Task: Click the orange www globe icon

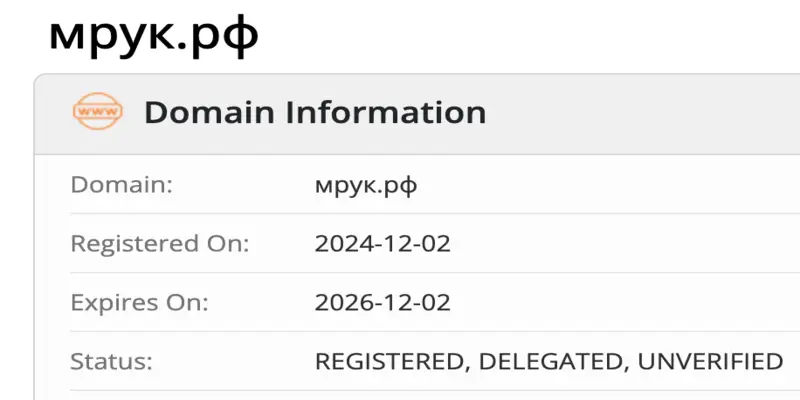Action: pos(98,111)
